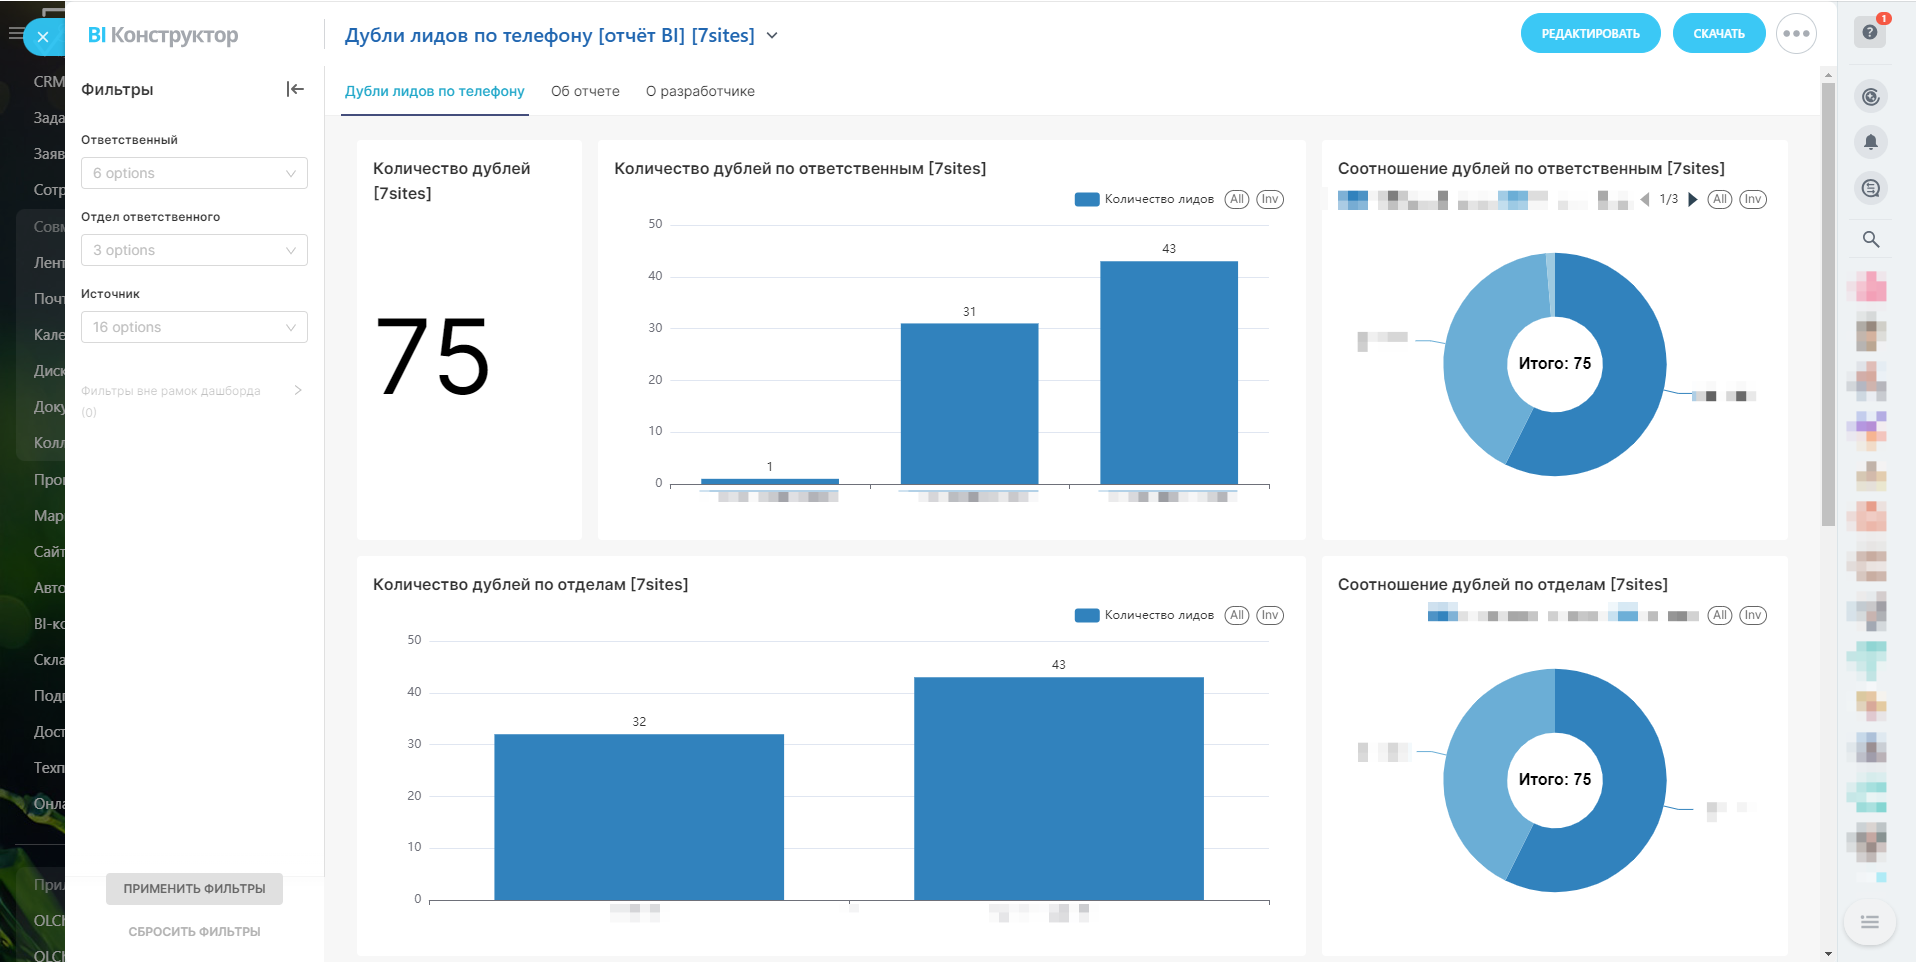This screenshot has width=1916, height=962.
Task: Switch to the О разработчике tab
Action: click(700, 91)
